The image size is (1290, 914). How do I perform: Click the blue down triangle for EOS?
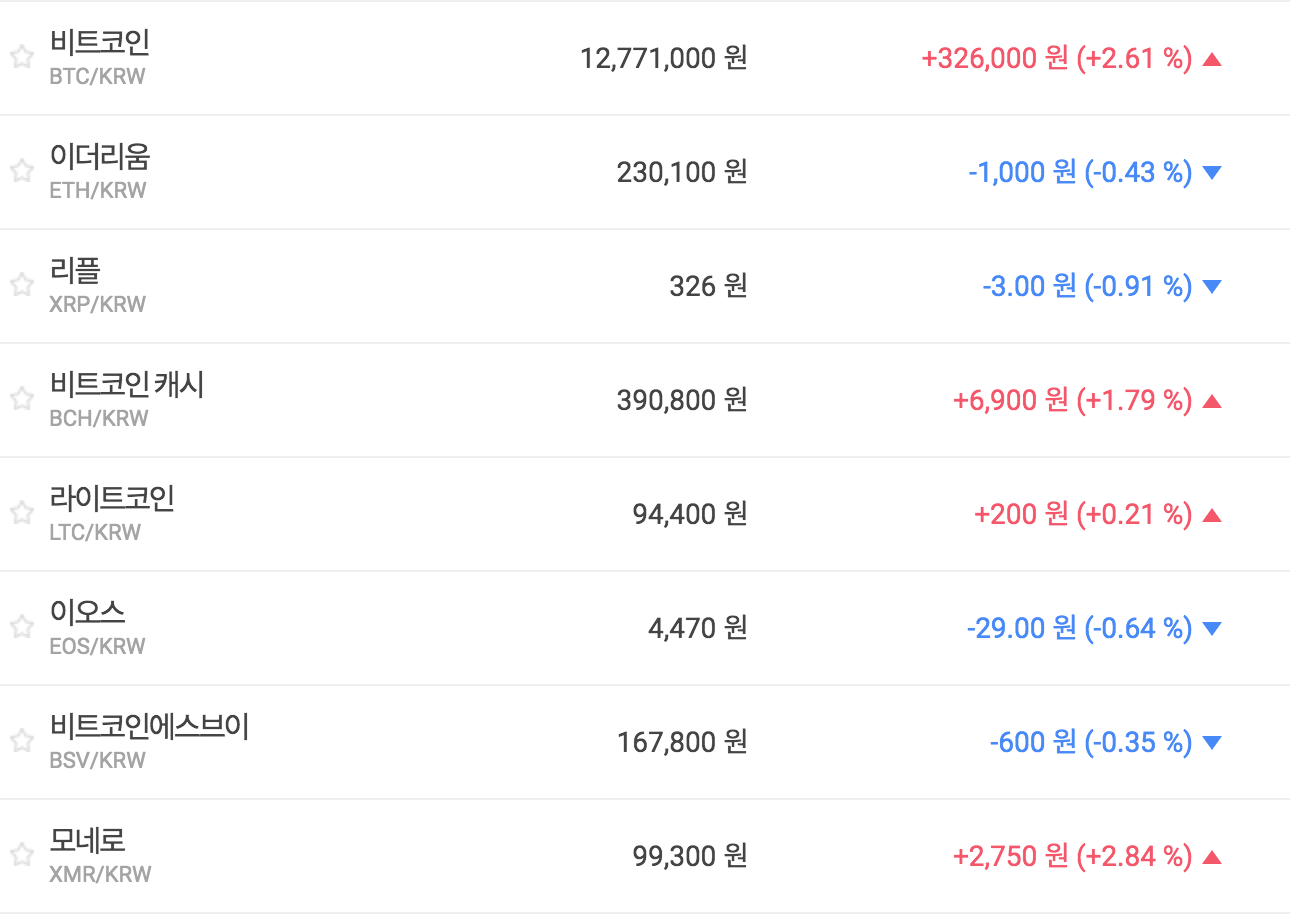coord(1212,629)
